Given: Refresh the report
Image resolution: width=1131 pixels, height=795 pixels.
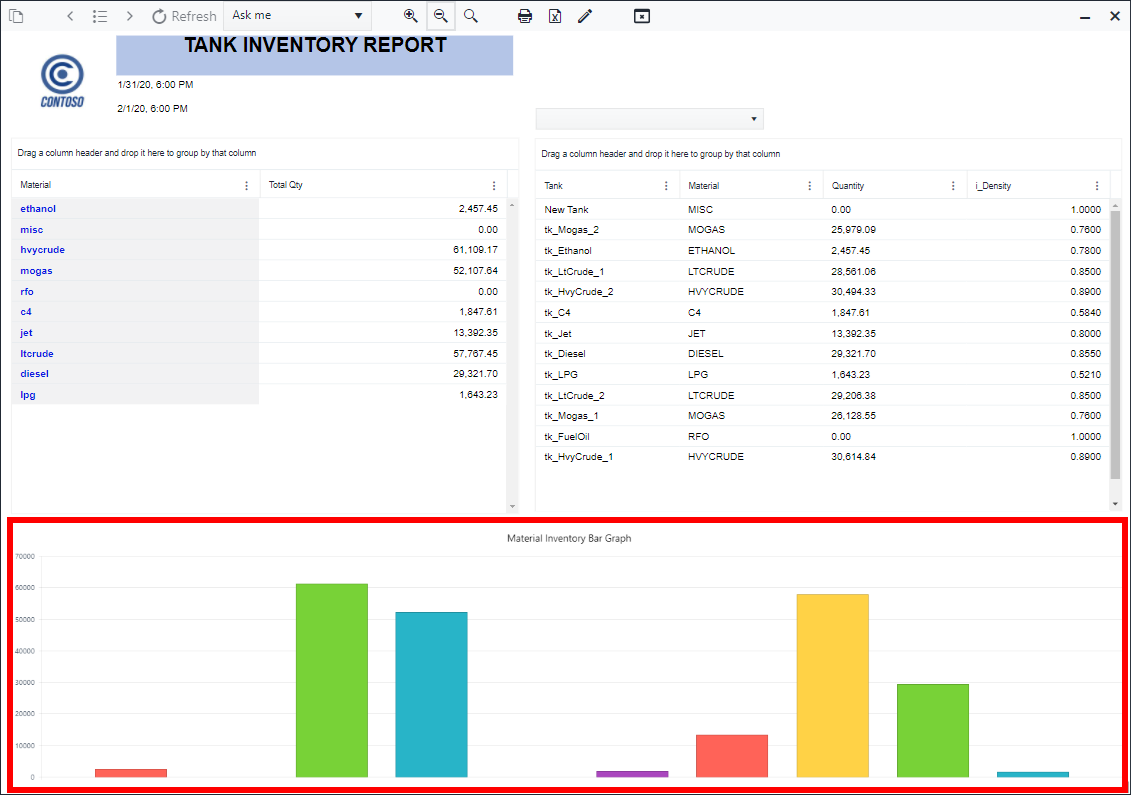Looking at the screenshot, I should coord(184,16).
